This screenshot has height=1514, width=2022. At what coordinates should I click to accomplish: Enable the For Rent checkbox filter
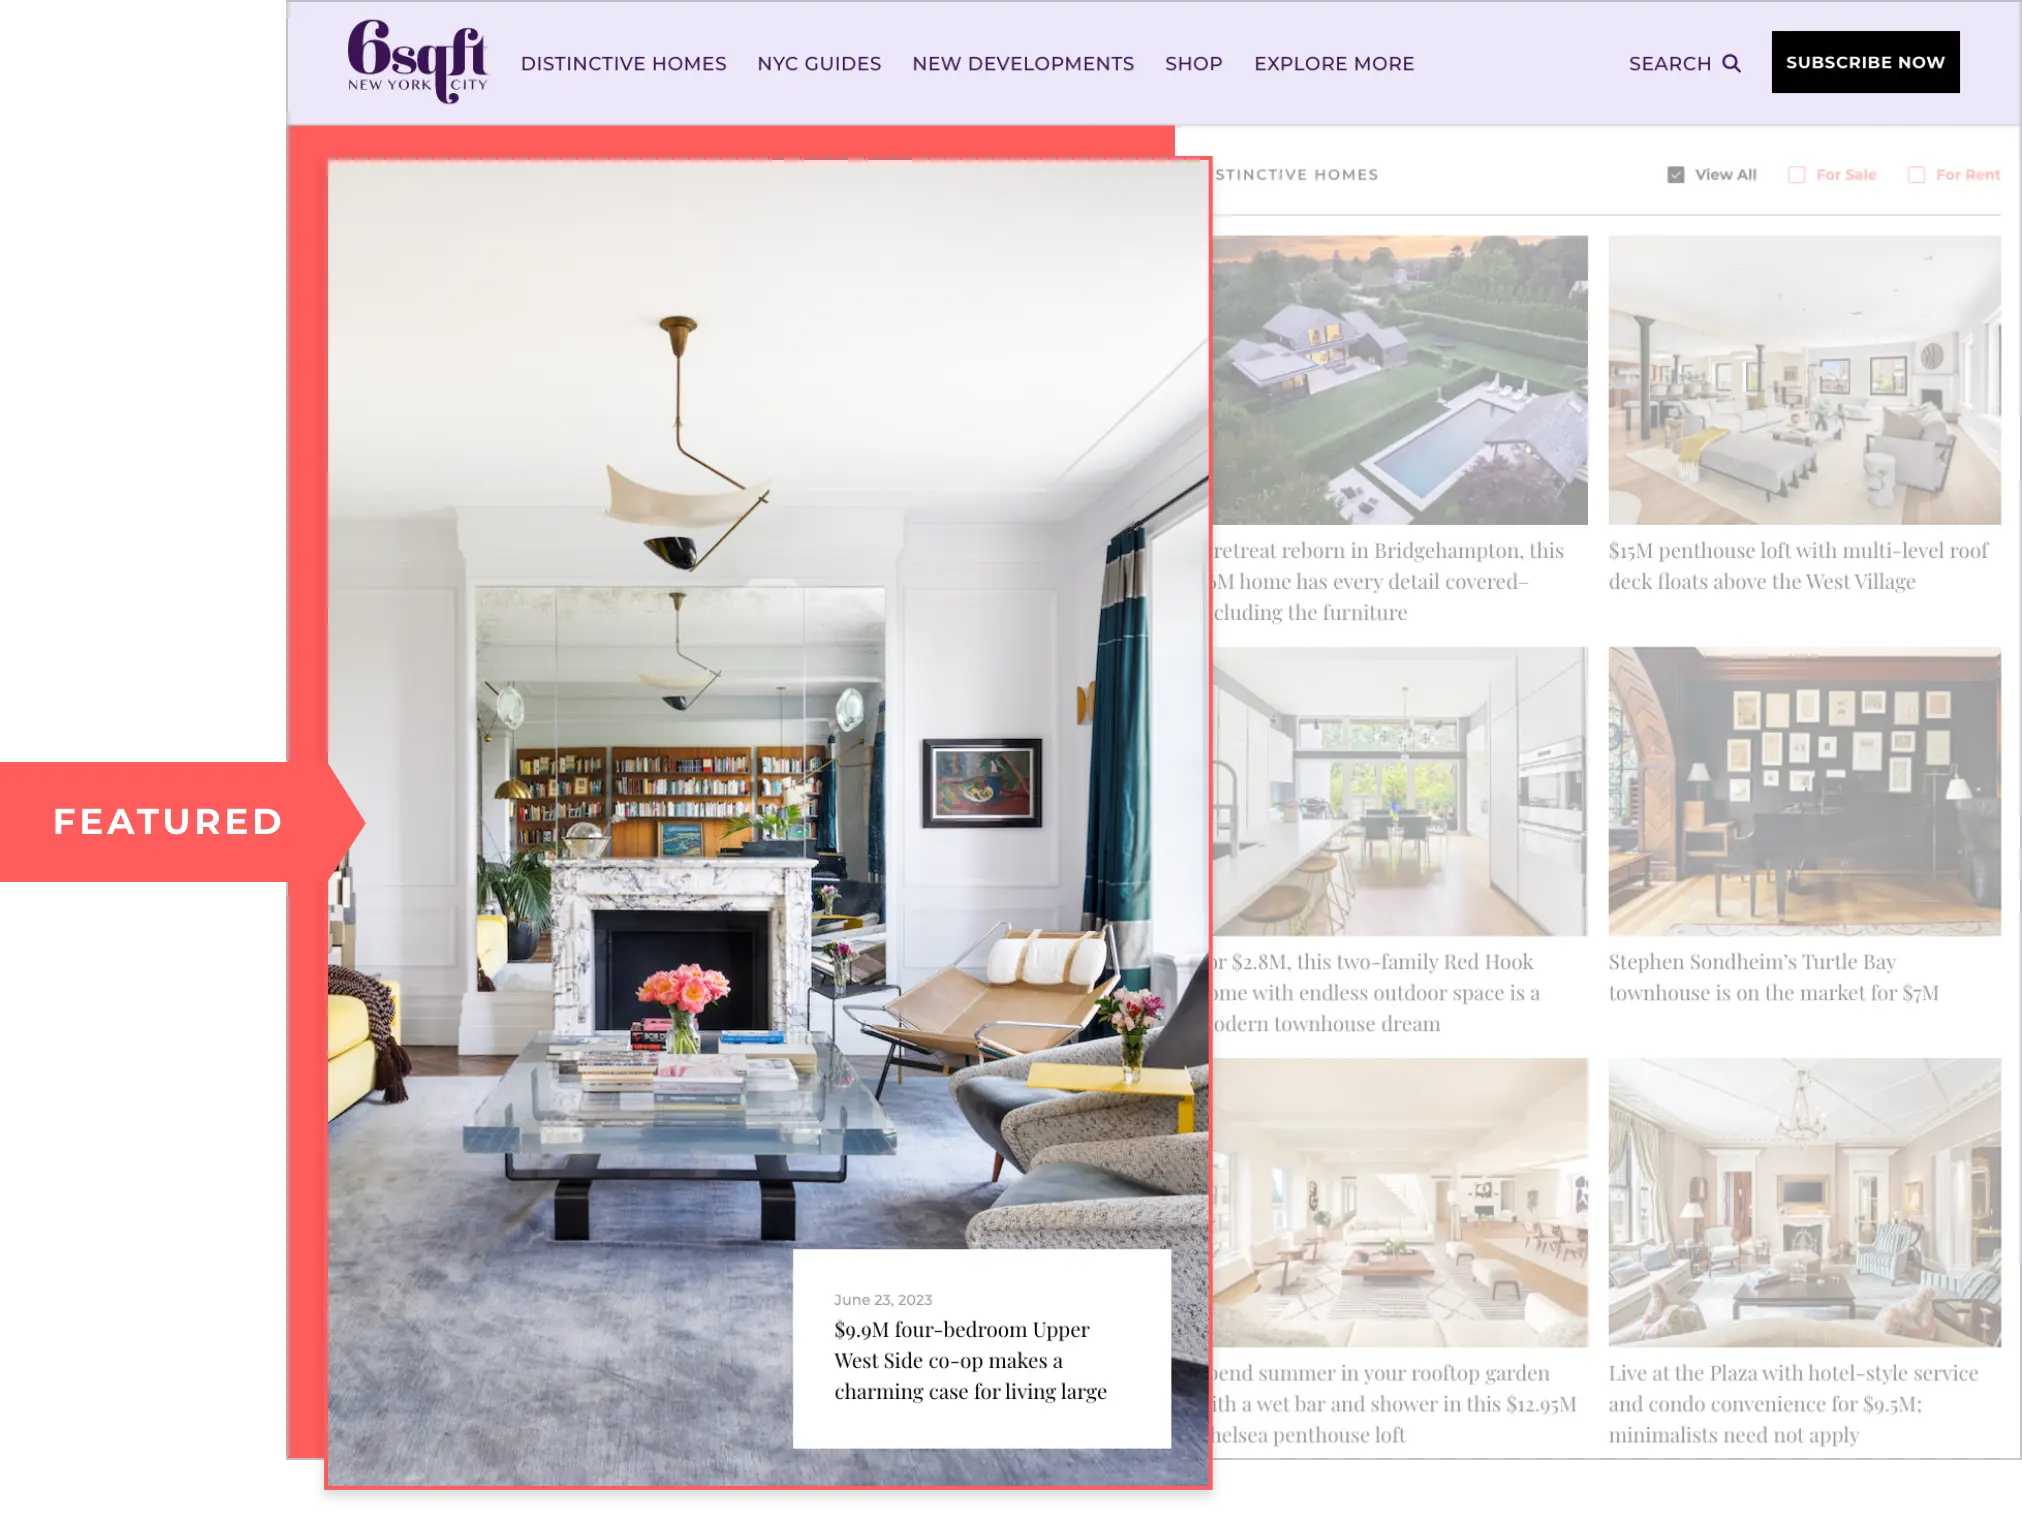[x=1915, y=175]
